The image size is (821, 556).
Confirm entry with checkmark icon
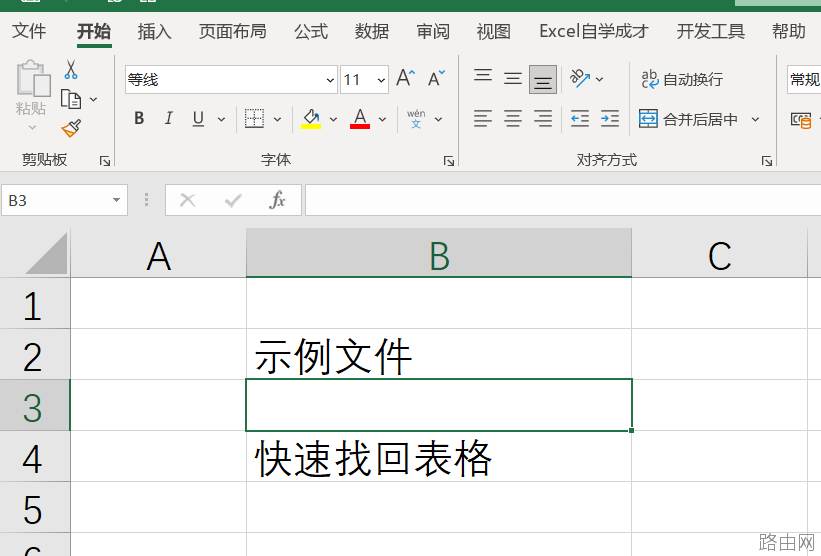(232, 200)
